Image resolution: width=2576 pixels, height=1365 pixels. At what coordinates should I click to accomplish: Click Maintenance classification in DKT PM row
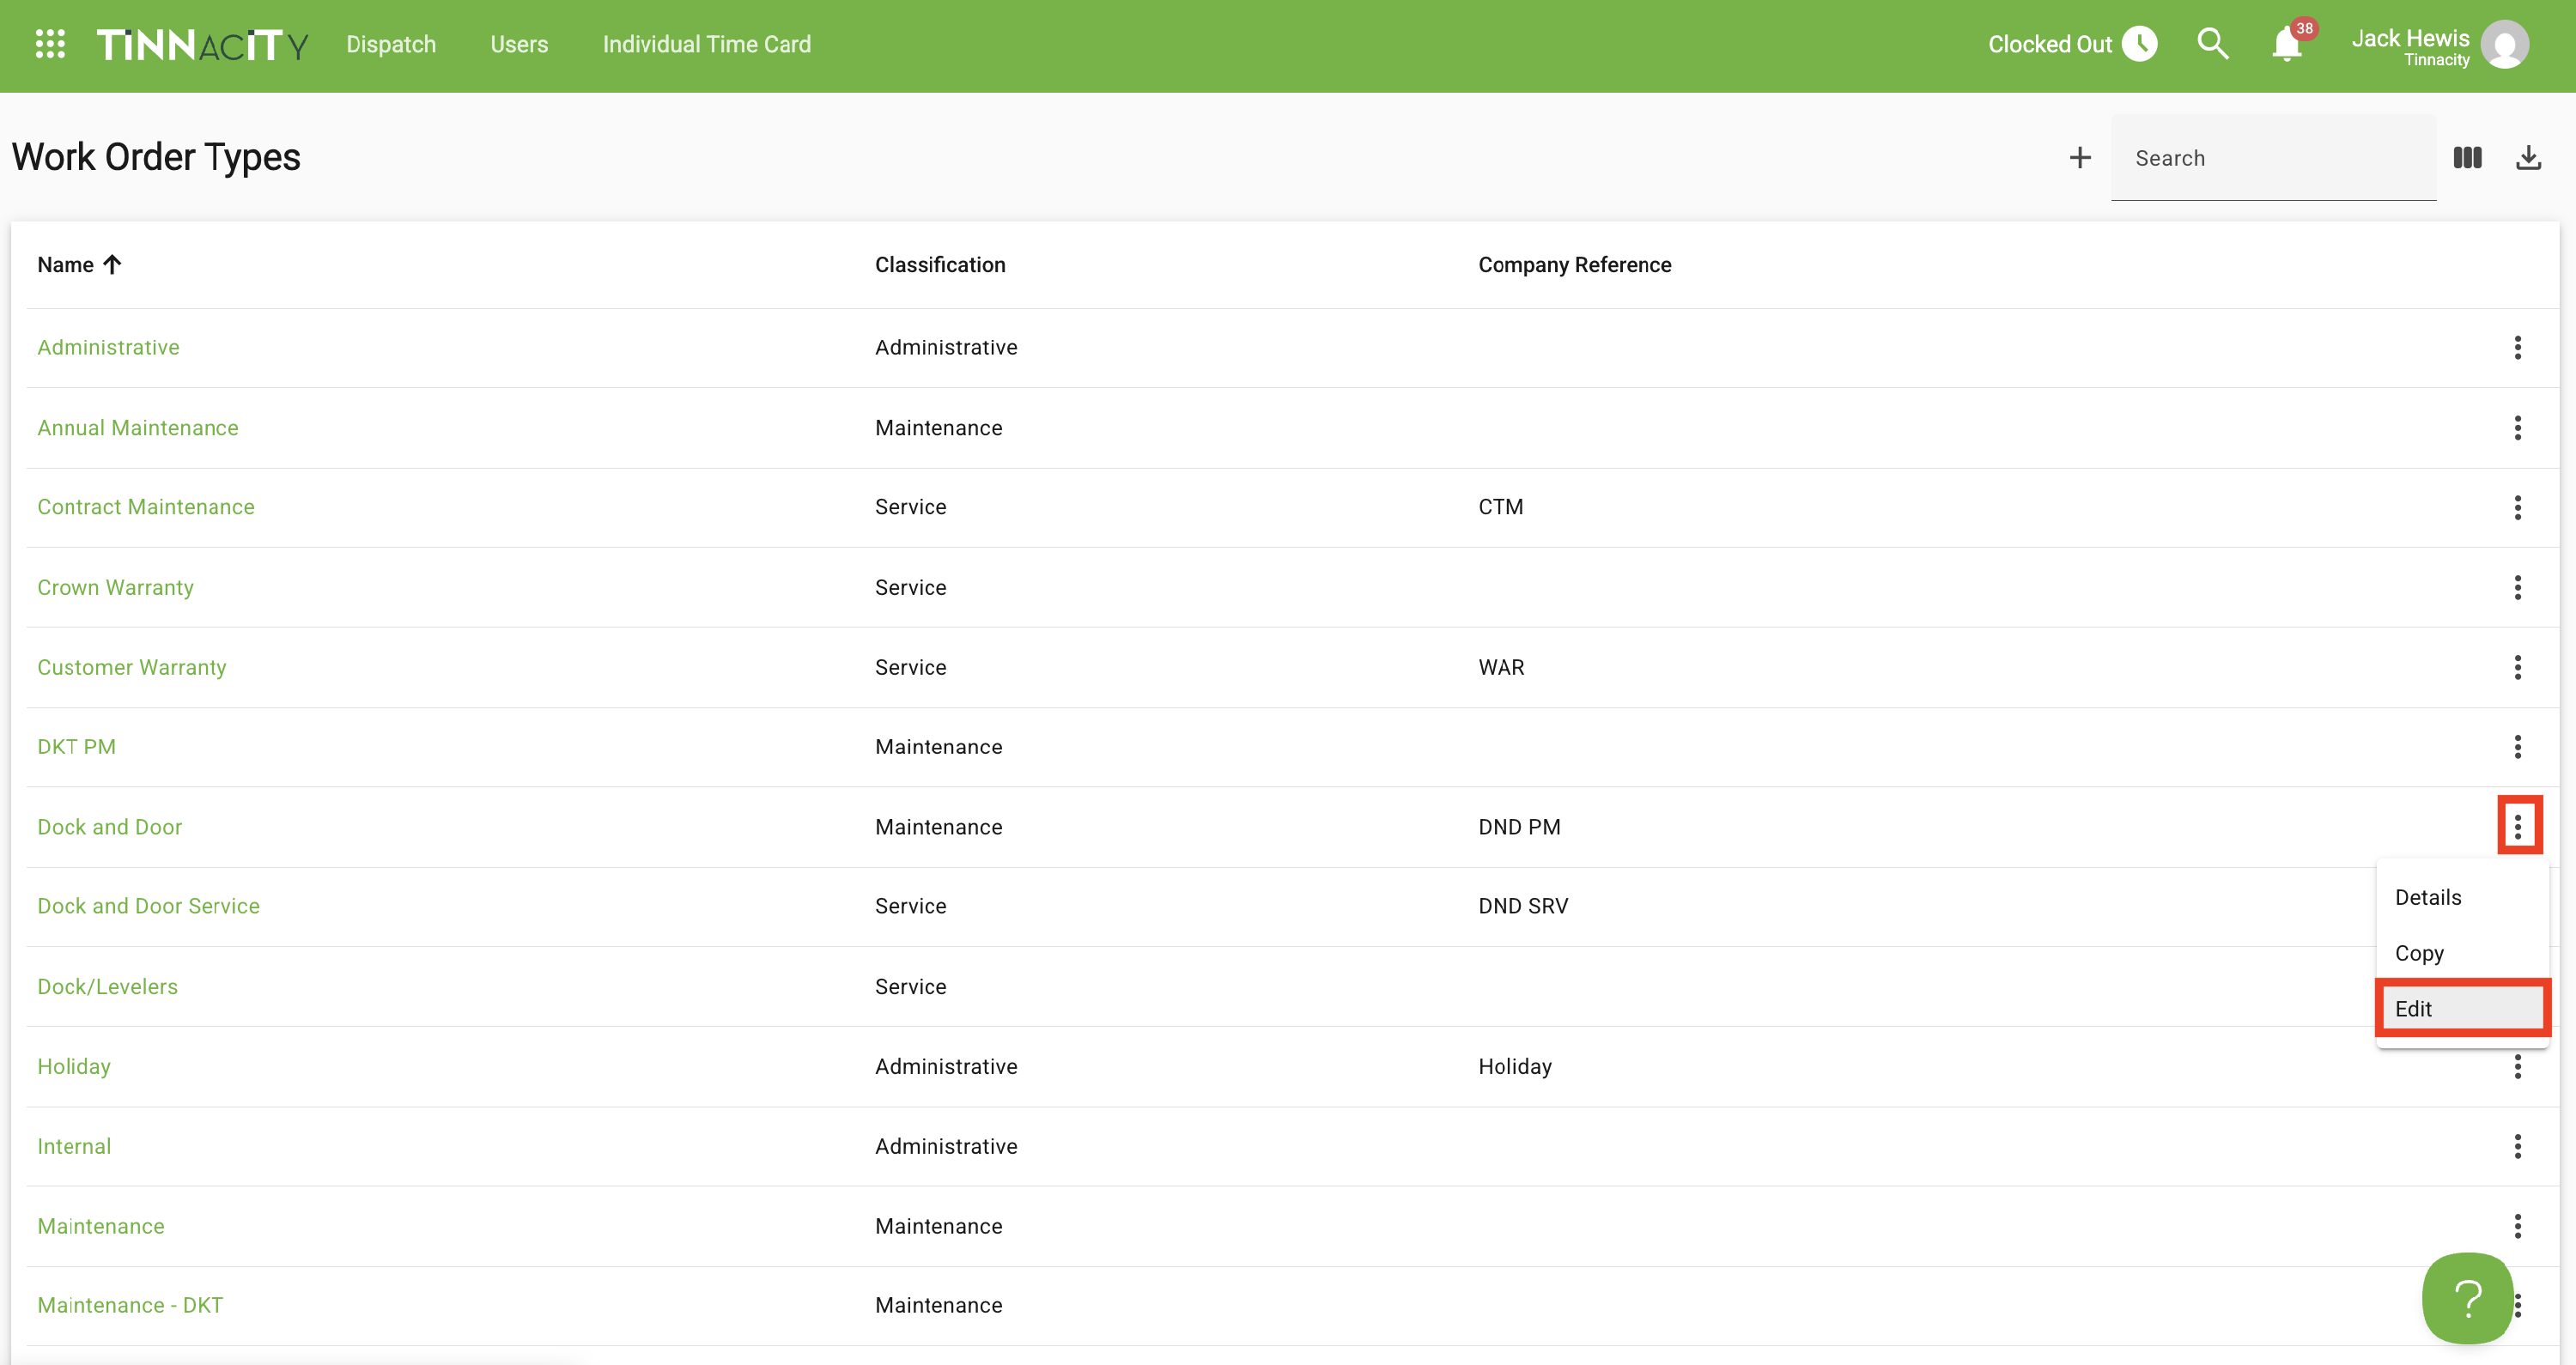(x=938, y=747)
